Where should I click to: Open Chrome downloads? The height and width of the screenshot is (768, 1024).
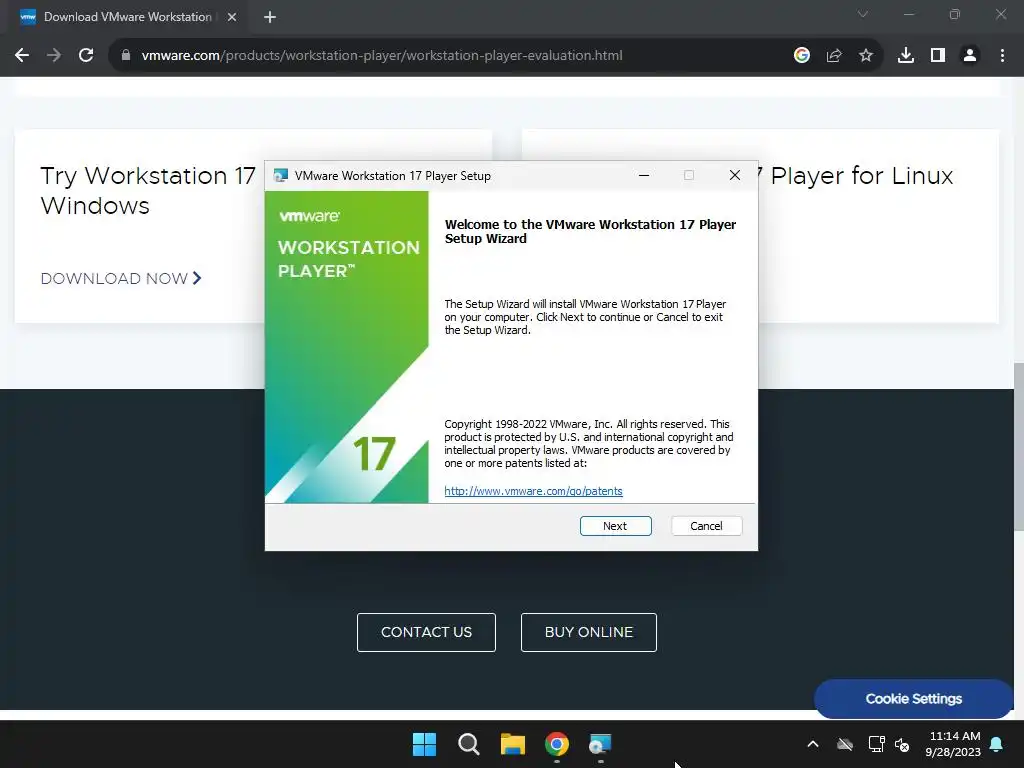(x=906, y=56)
